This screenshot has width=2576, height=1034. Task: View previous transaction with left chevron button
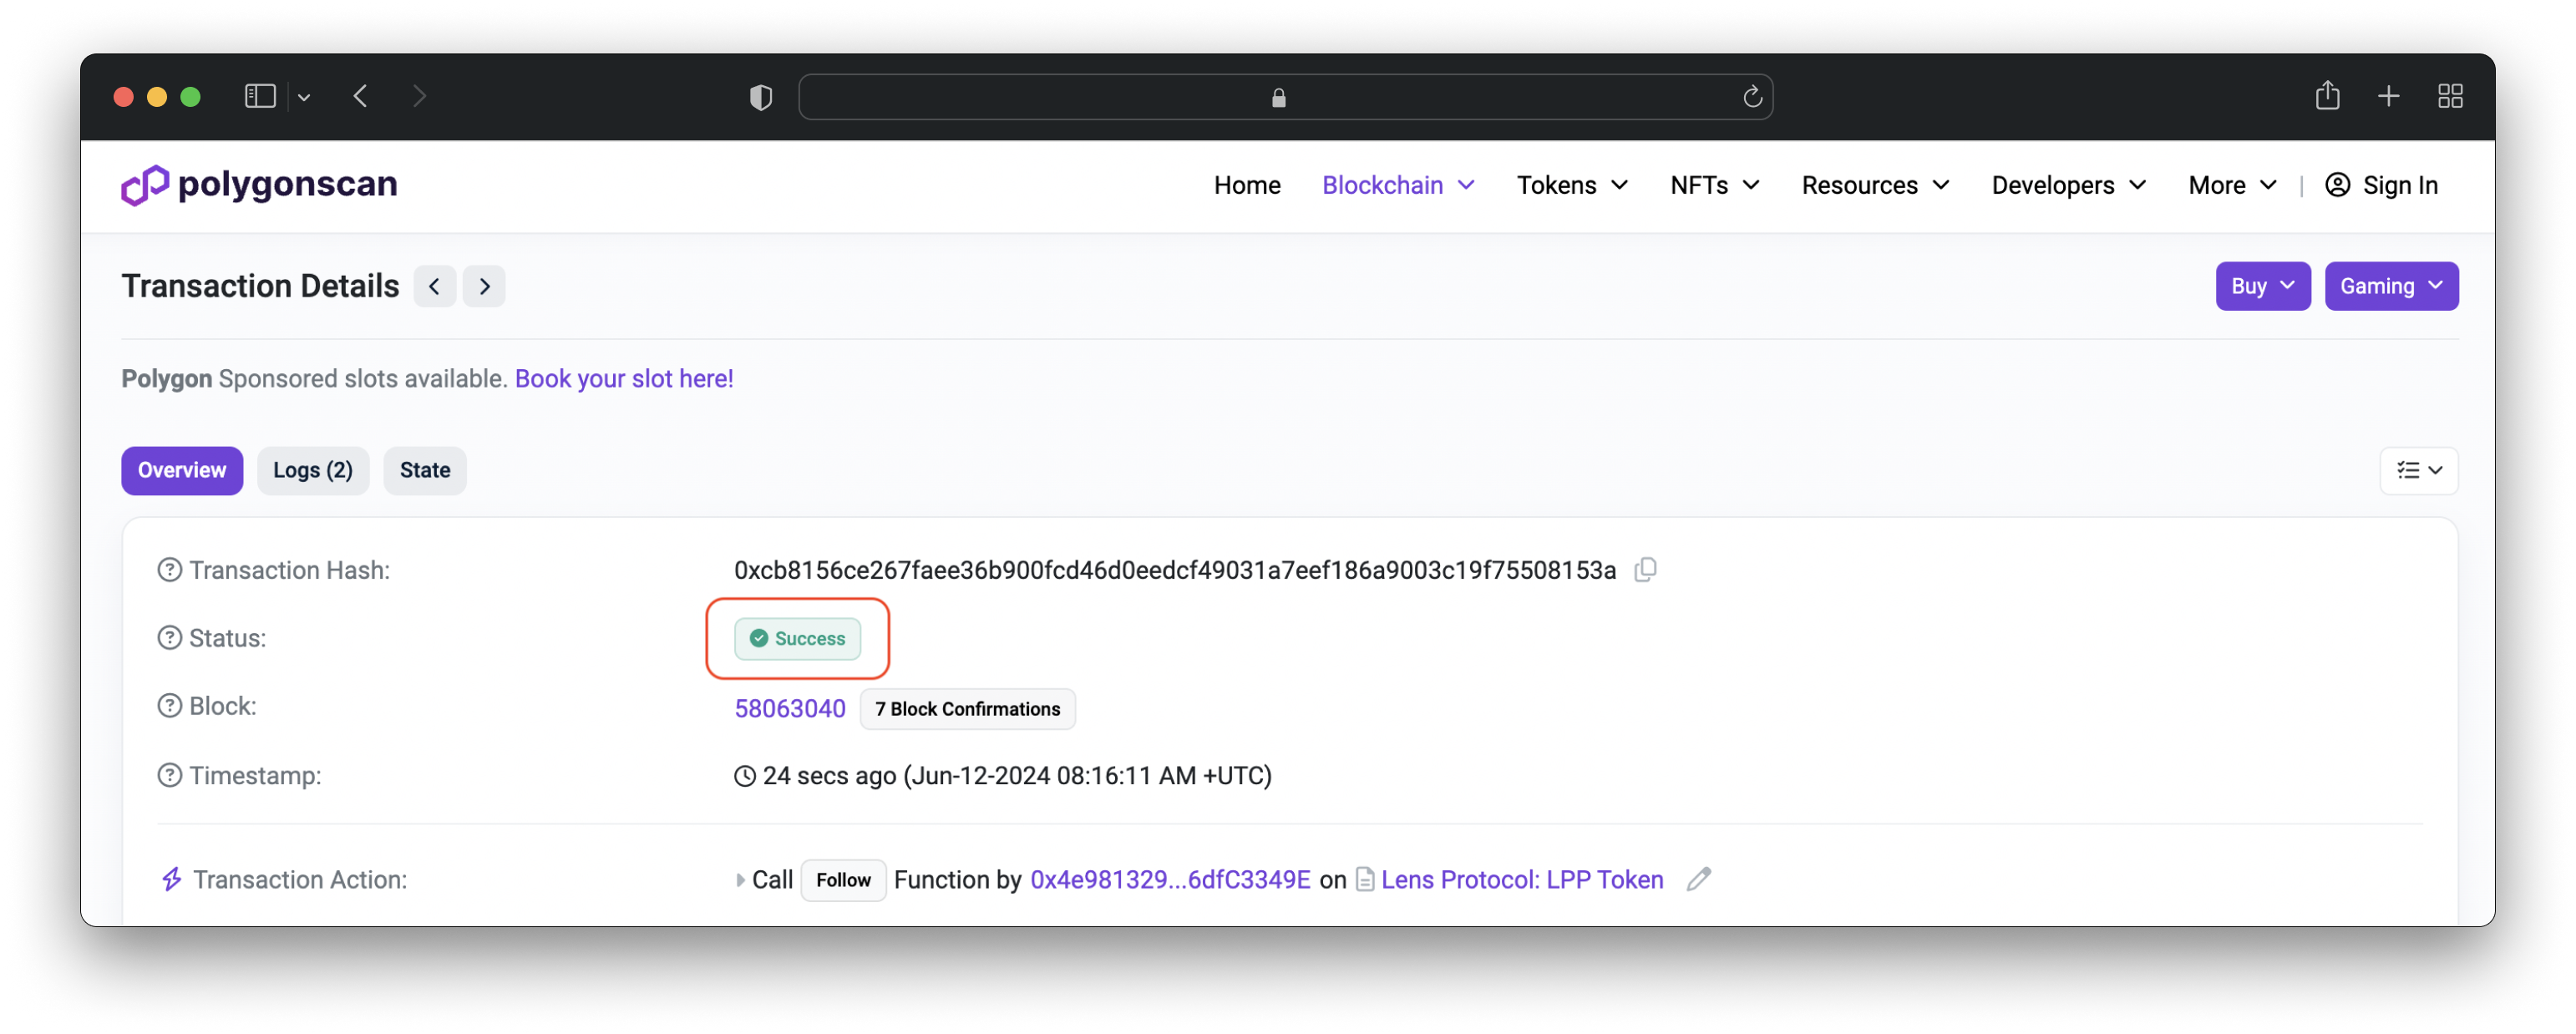click(435, 286)
